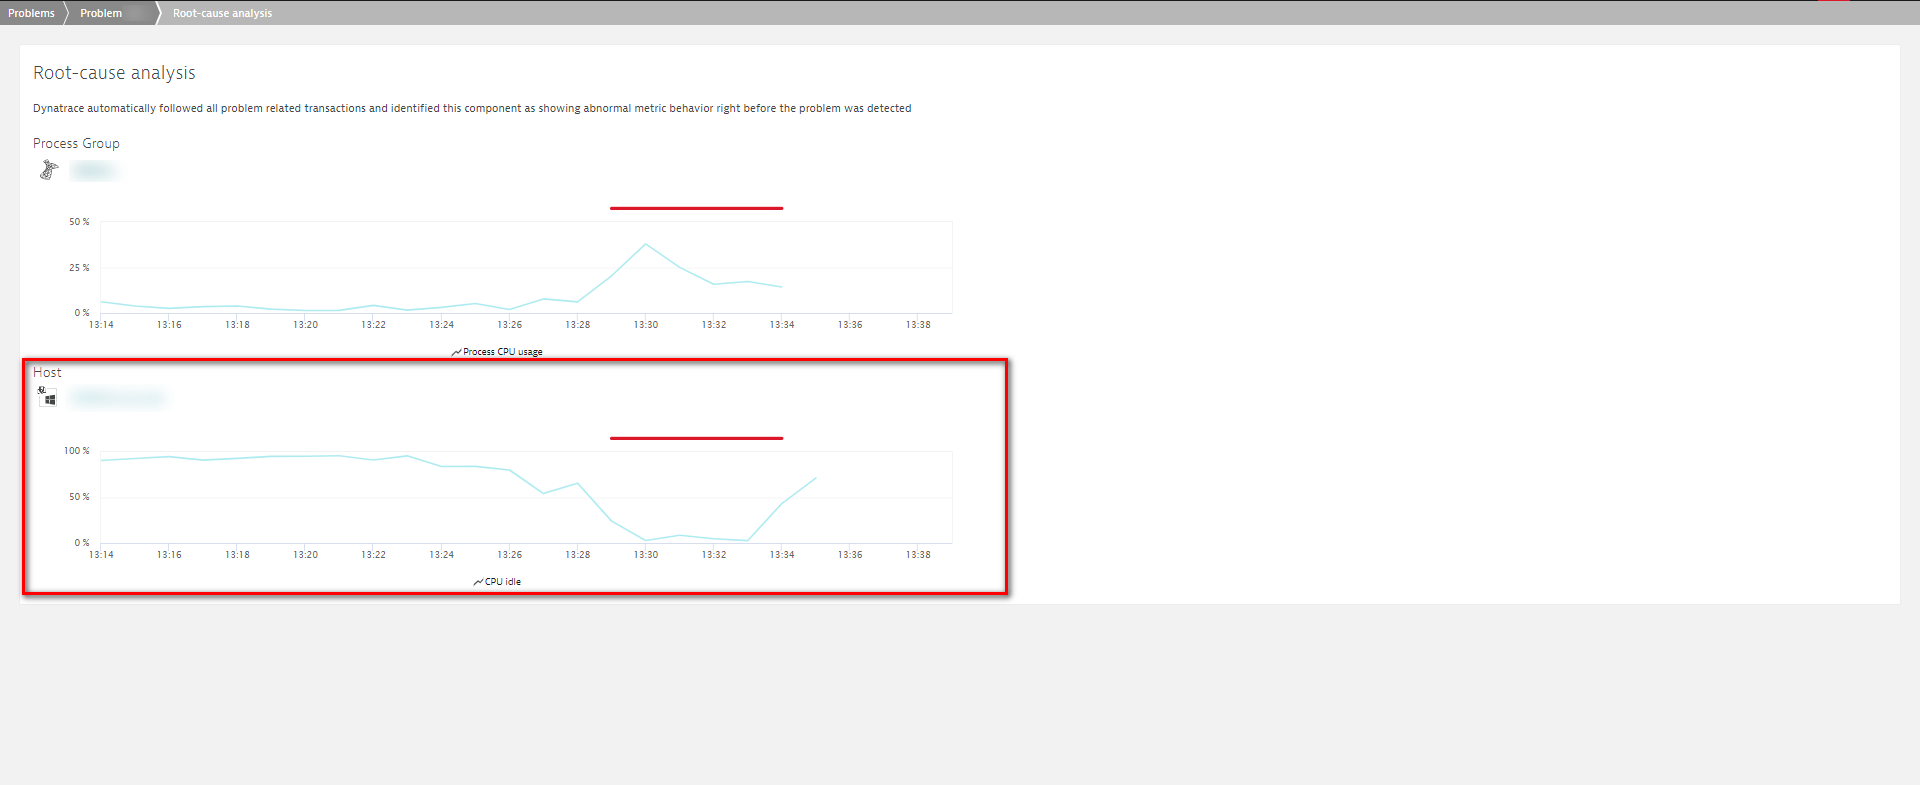Click red problem bar above CPU idle chart
This screenshot has width=1920, height=785.
click(696, 438)
